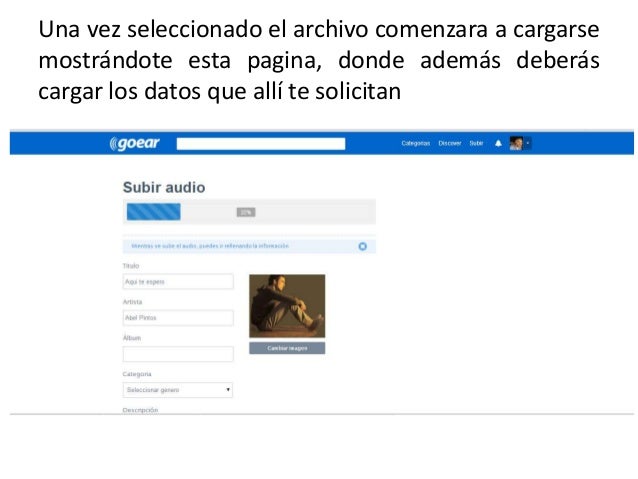Screen dimensions: 638x479
Task: Click the Titulo input field
Action: click(178, 282)
